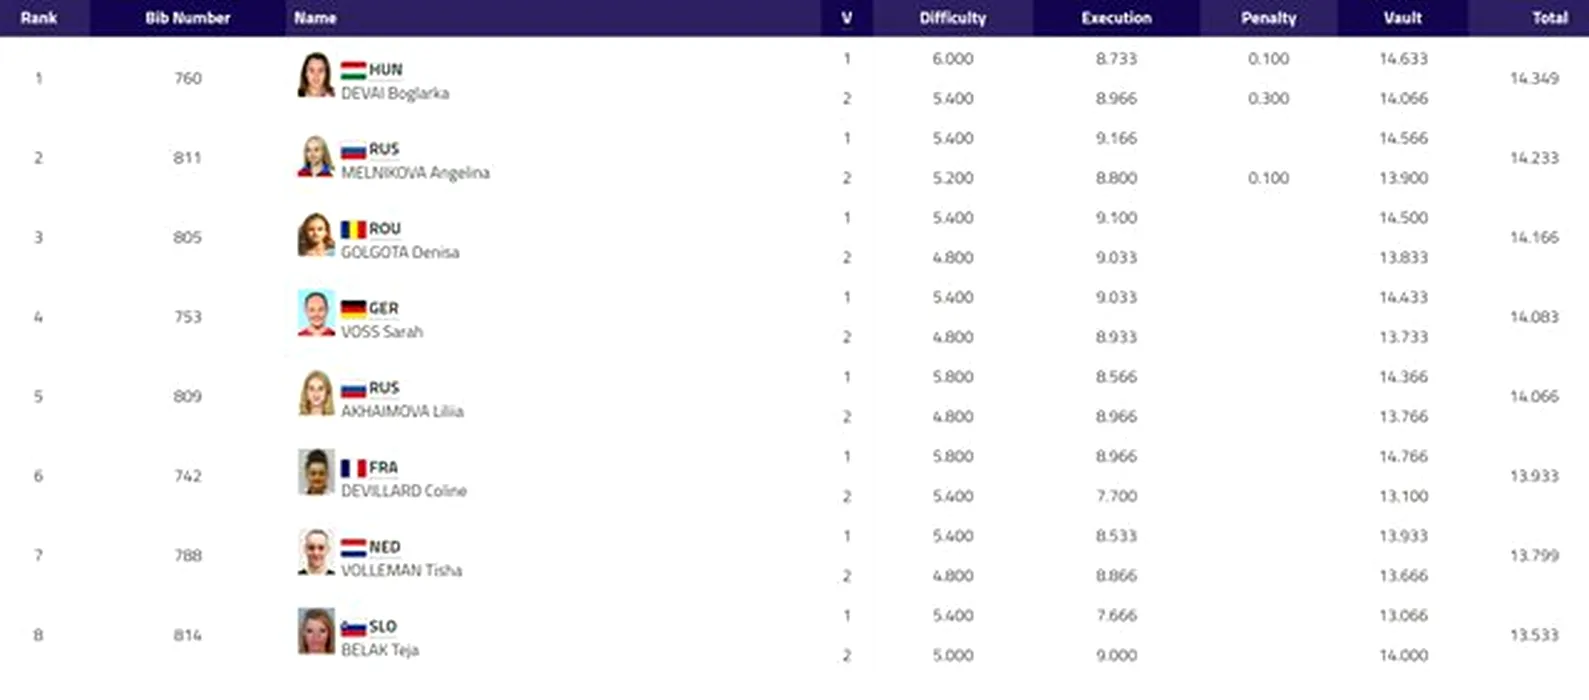This screenshot has width=1589, height=700.
Task: Select bib number 809
Action: 188,396
